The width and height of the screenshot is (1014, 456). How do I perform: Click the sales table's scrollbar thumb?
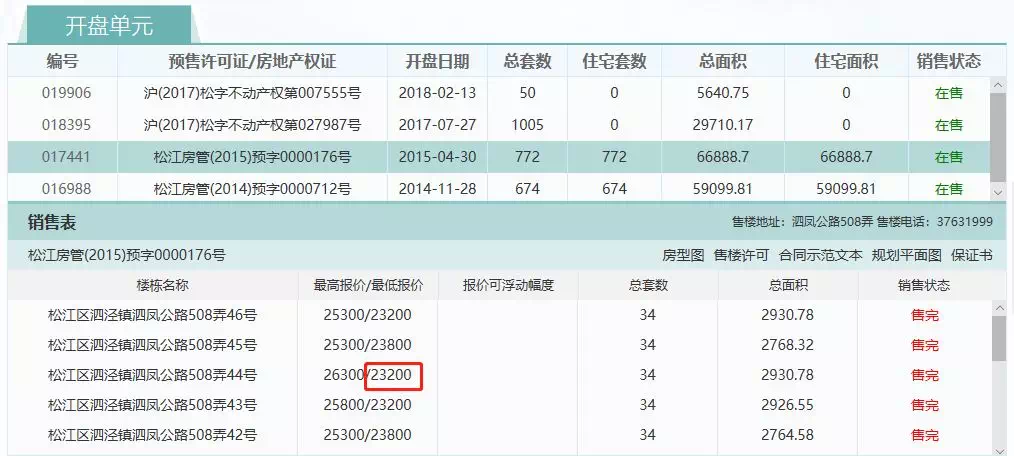click(998, 338)
